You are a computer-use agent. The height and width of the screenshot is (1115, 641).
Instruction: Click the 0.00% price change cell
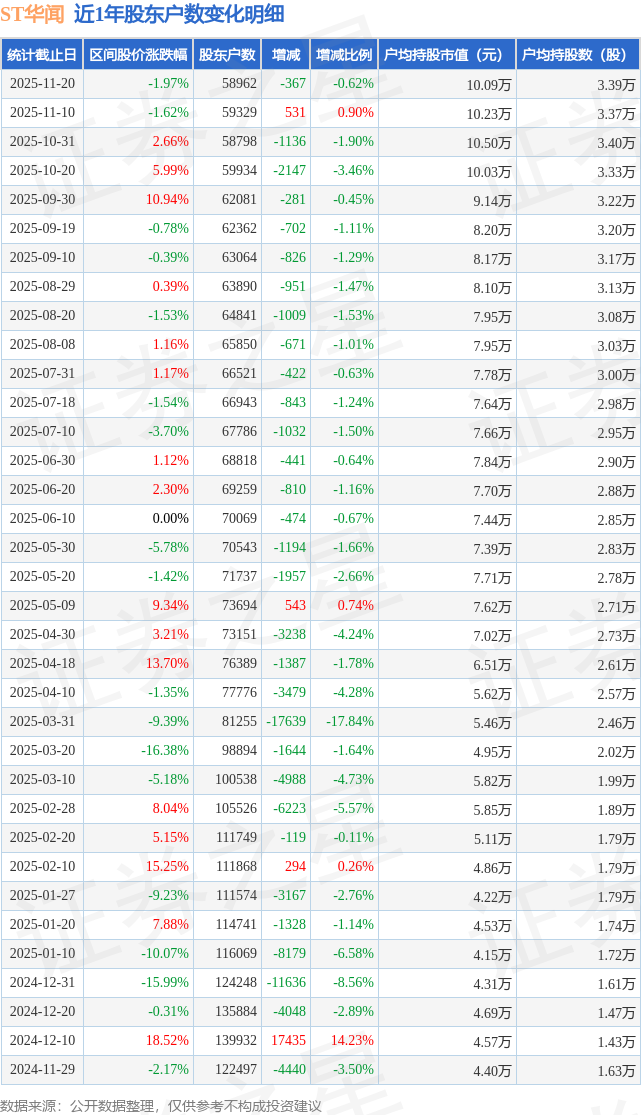tap(169, 519)
